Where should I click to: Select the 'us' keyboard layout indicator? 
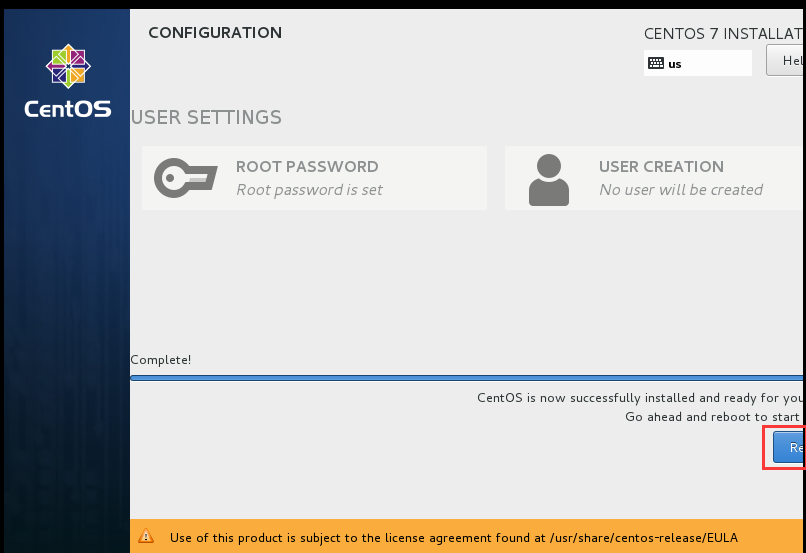675,64
